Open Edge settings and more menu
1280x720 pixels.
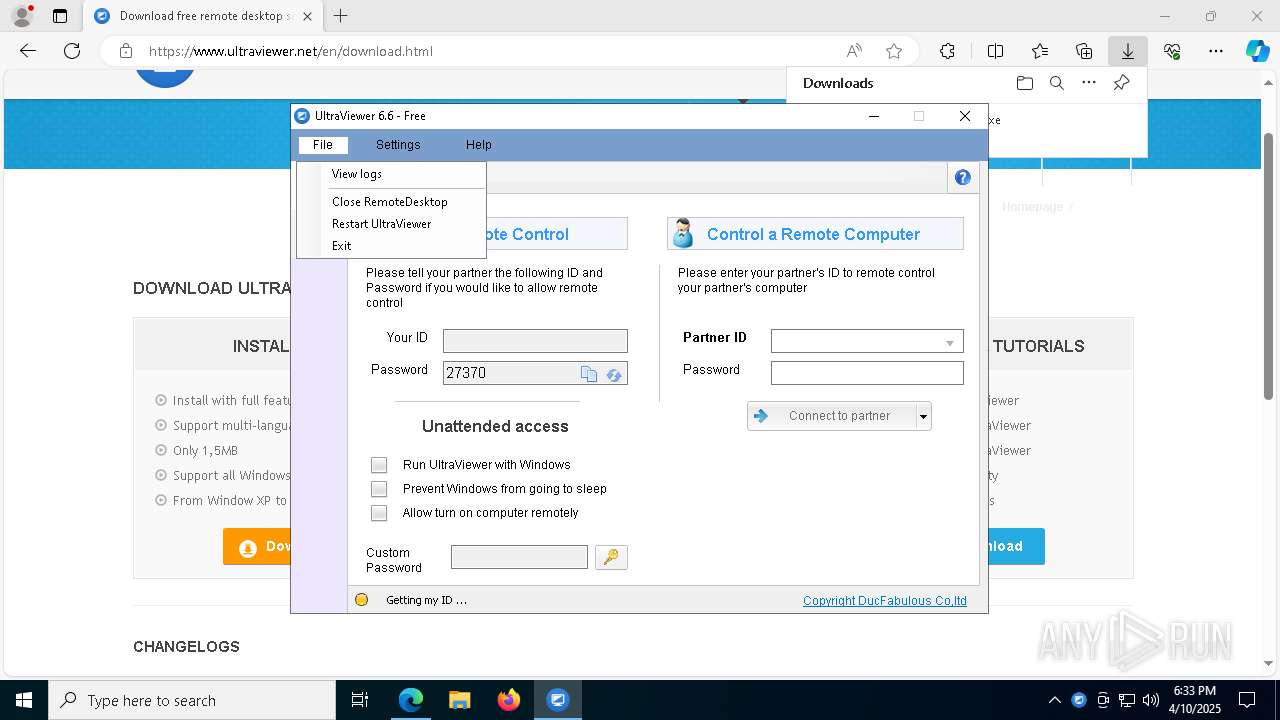click(1216, 51)
